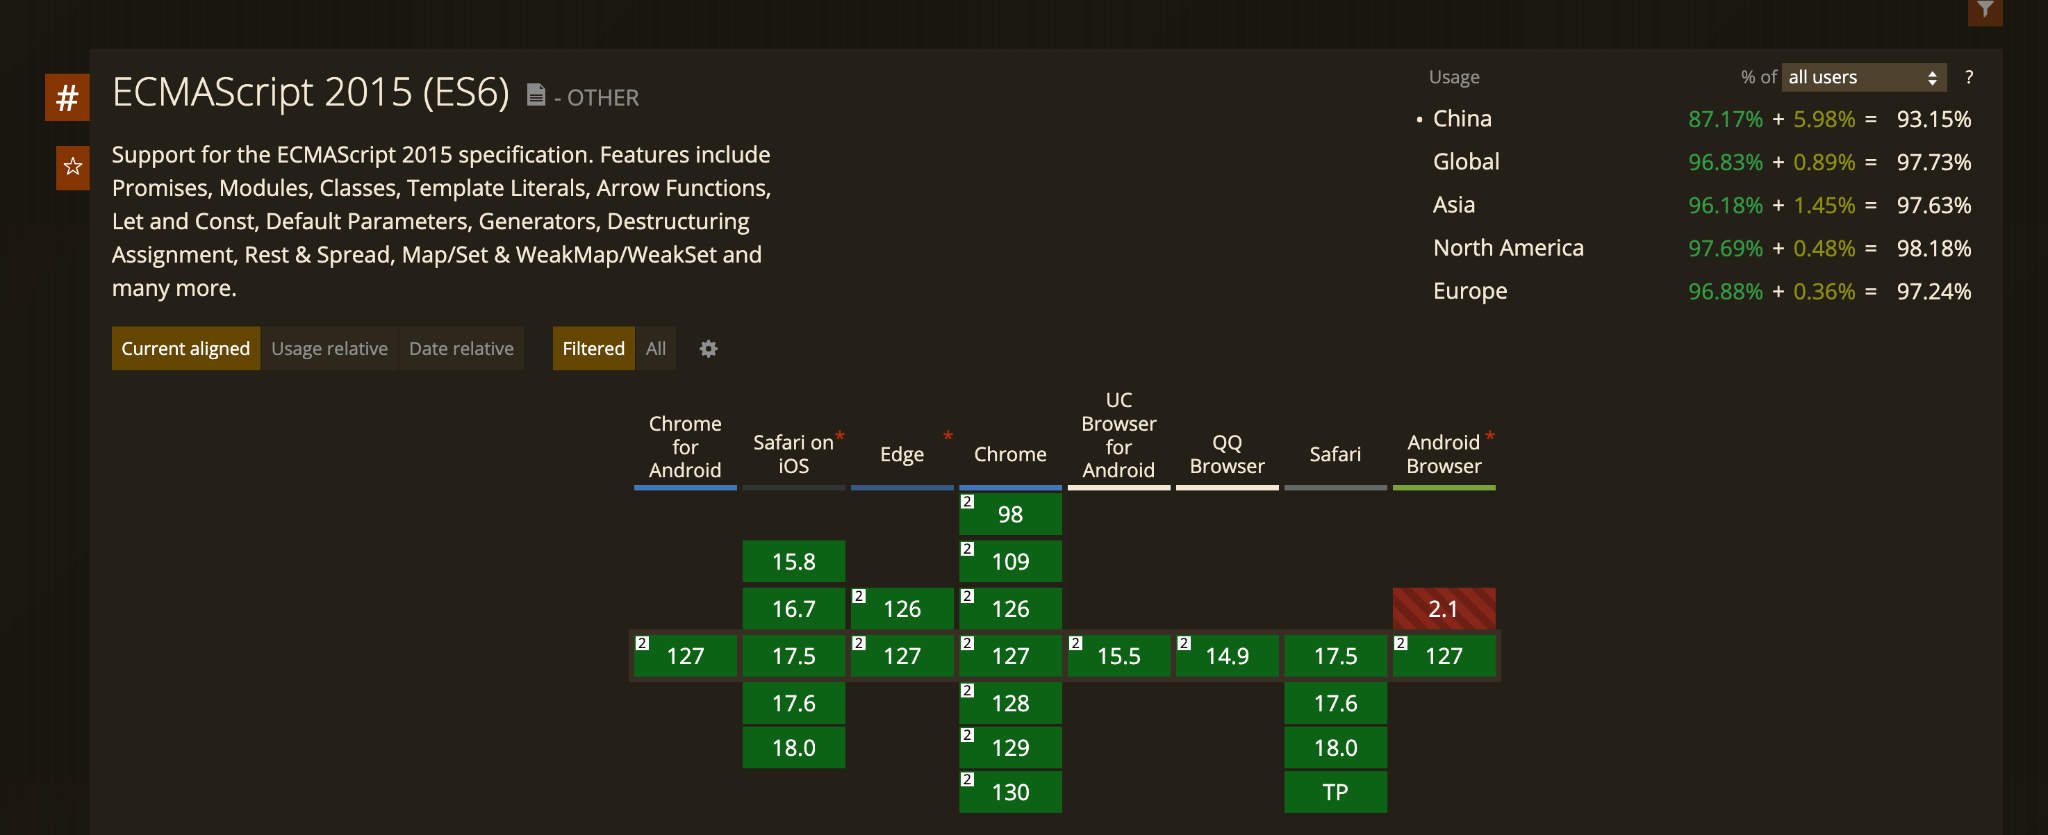Click note 2 marker on Chrome 98
The image size is (2048, 835).
(x=967, y=502)
